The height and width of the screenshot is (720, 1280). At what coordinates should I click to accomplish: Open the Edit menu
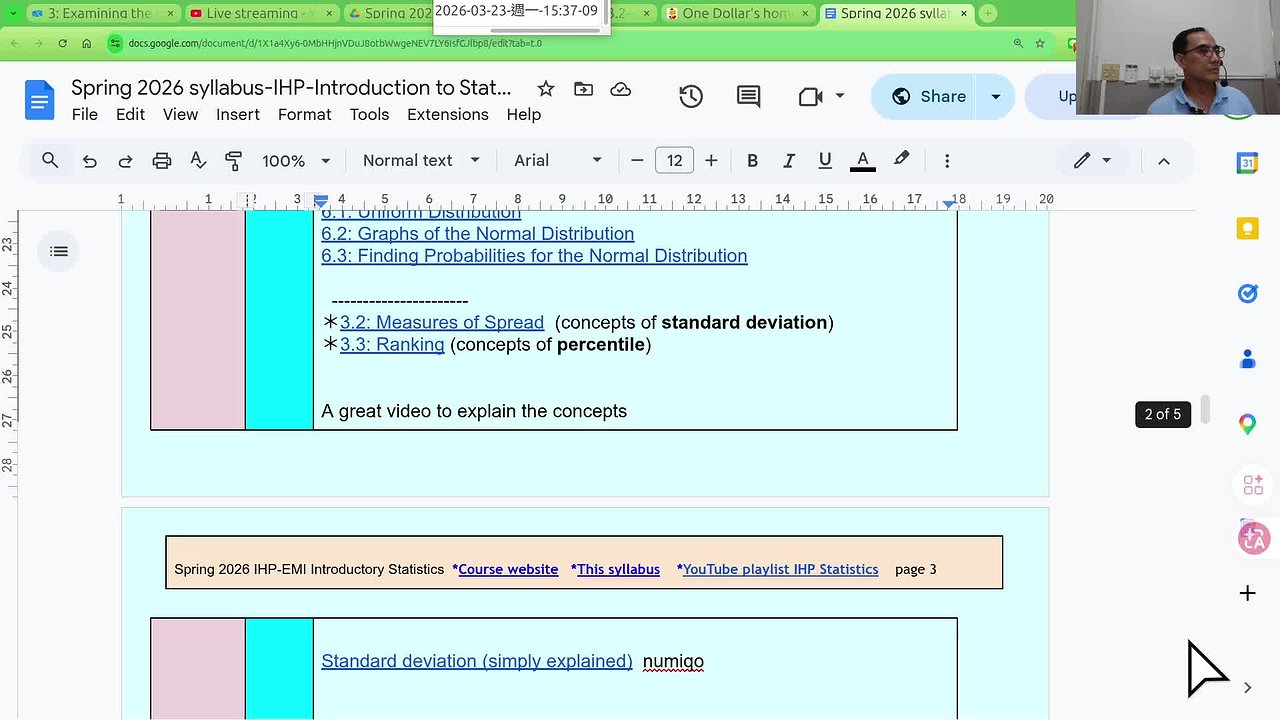click(130, 114)
